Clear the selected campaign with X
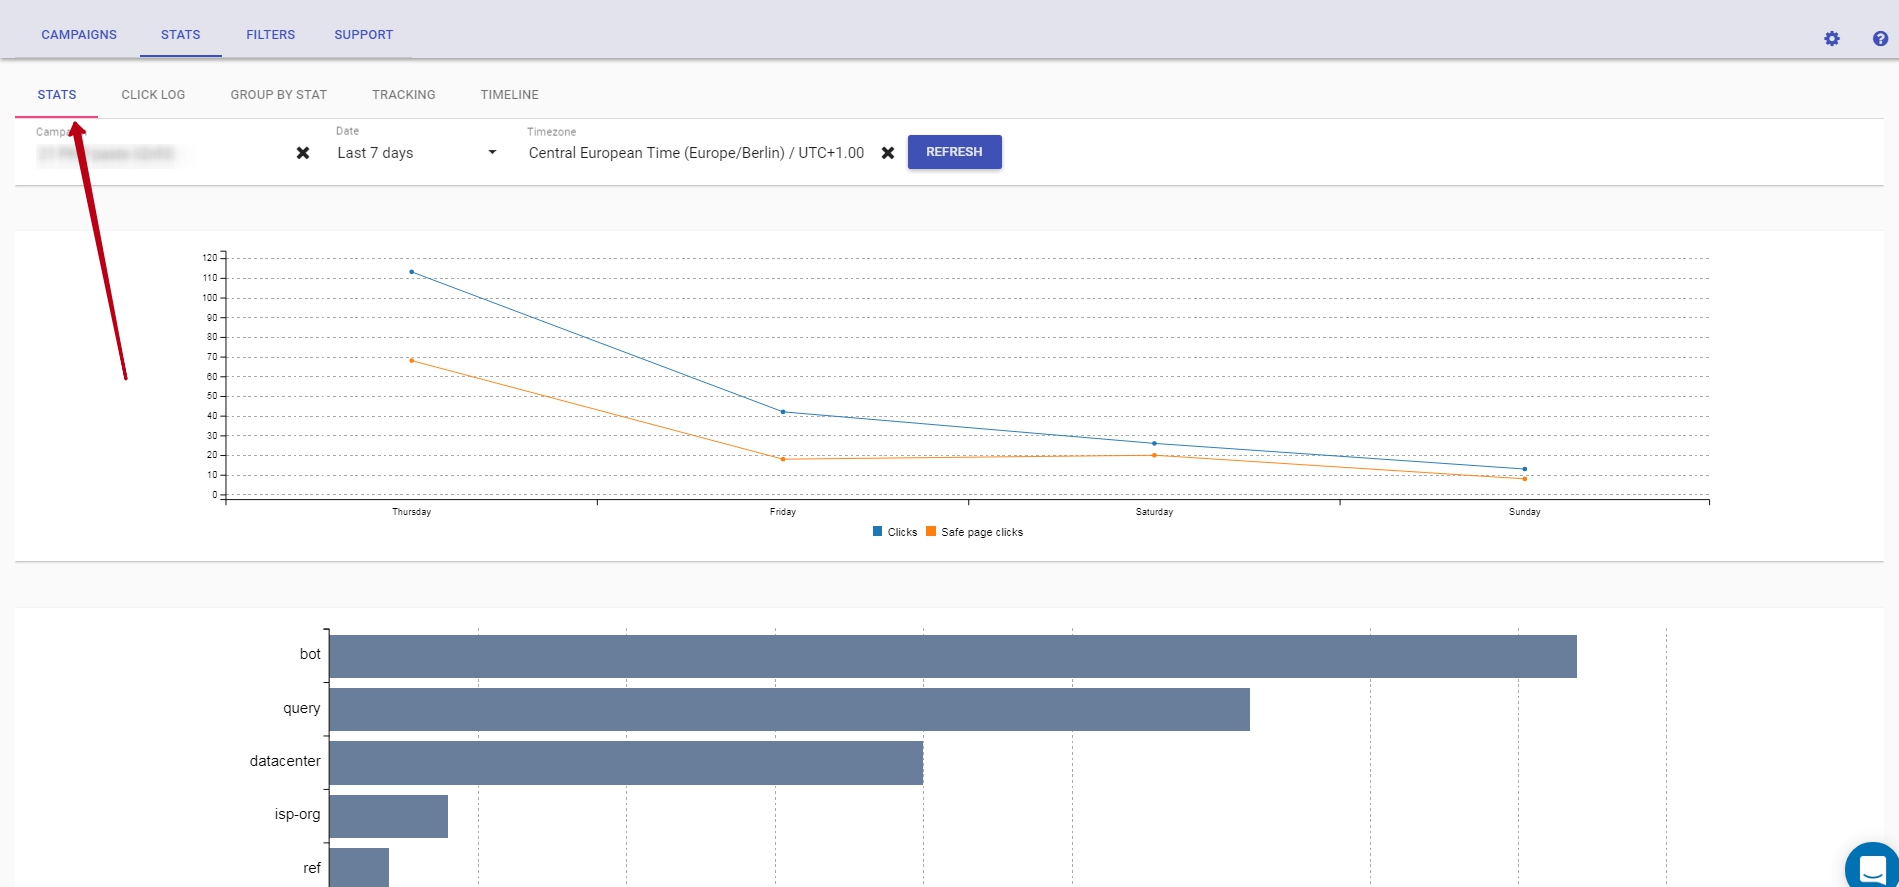 click(x=303, y=153)
